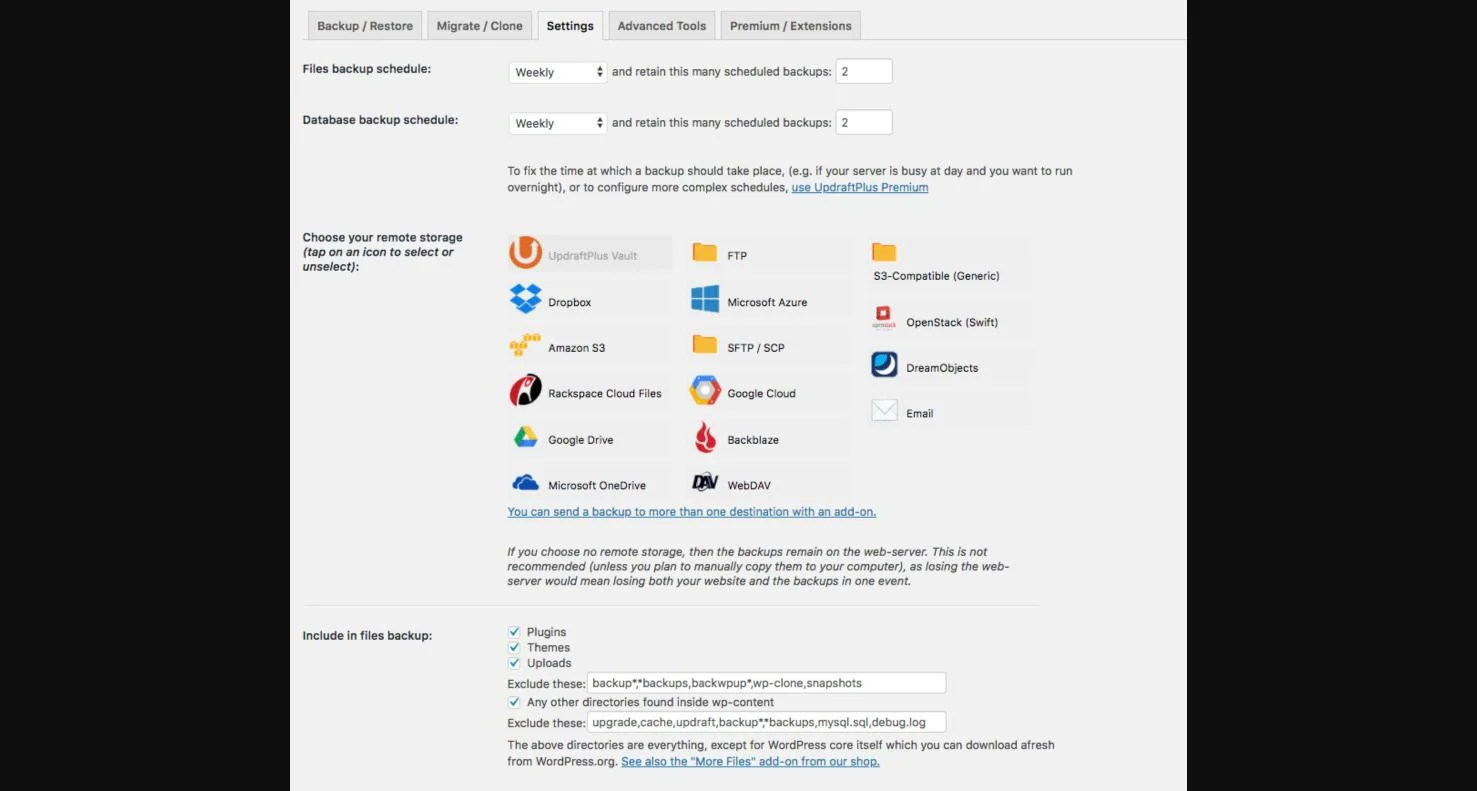Choose the WebDAV icon

click(705, 483)
